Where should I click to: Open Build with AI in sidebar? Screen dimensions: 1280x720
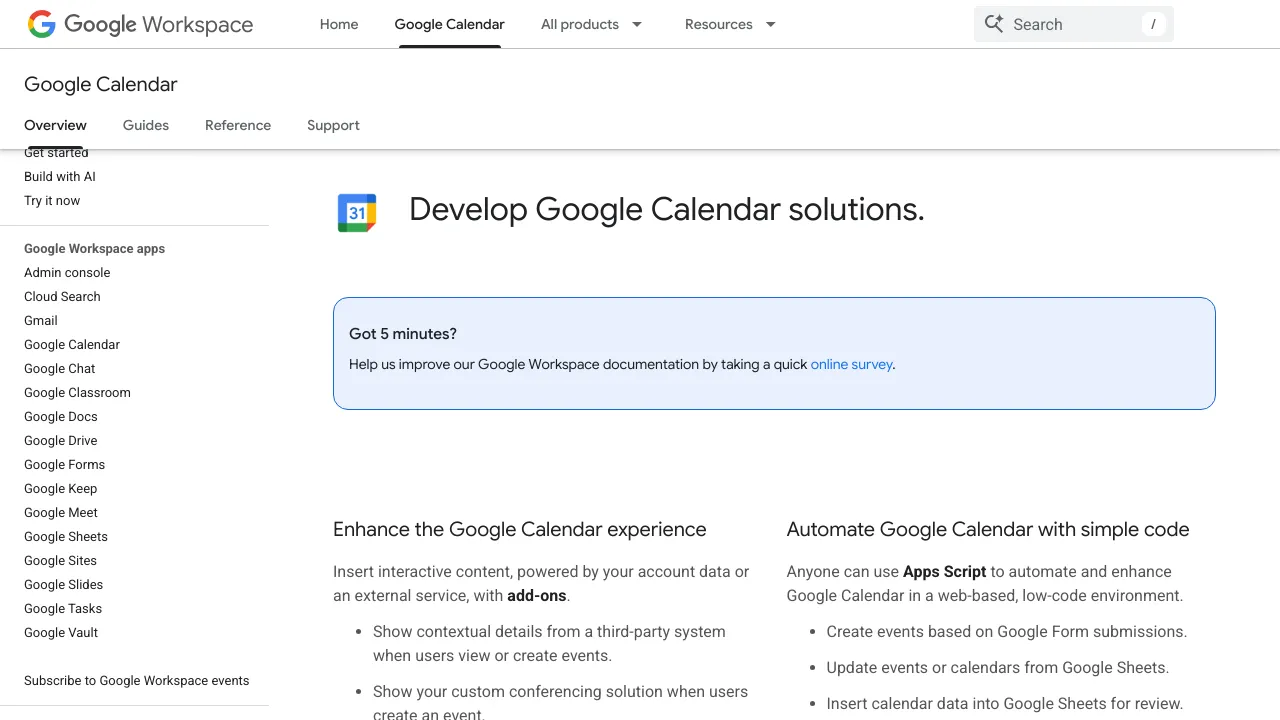pyautogui.click(x=60, y=176)
